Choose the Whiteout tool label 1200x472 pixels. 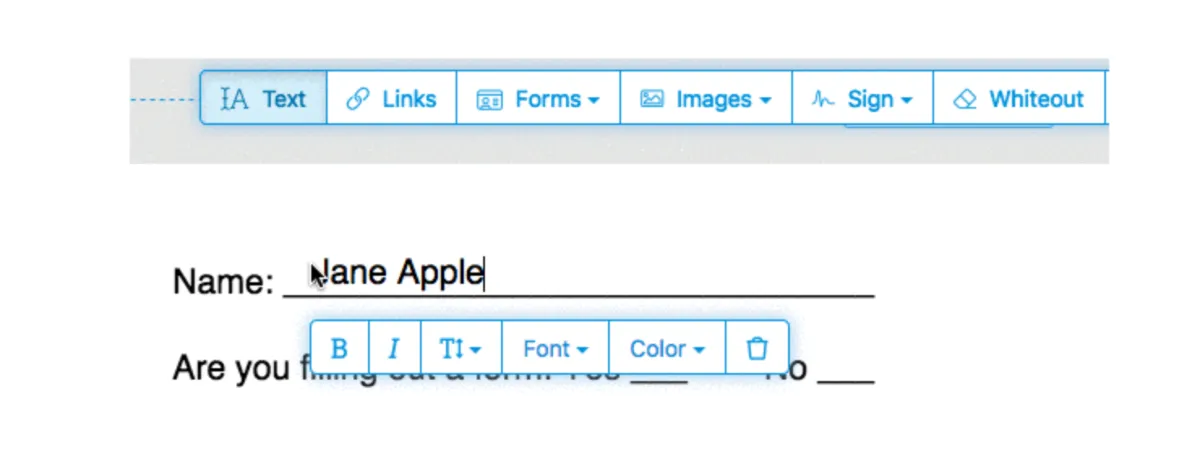(x=1036, y=99)
